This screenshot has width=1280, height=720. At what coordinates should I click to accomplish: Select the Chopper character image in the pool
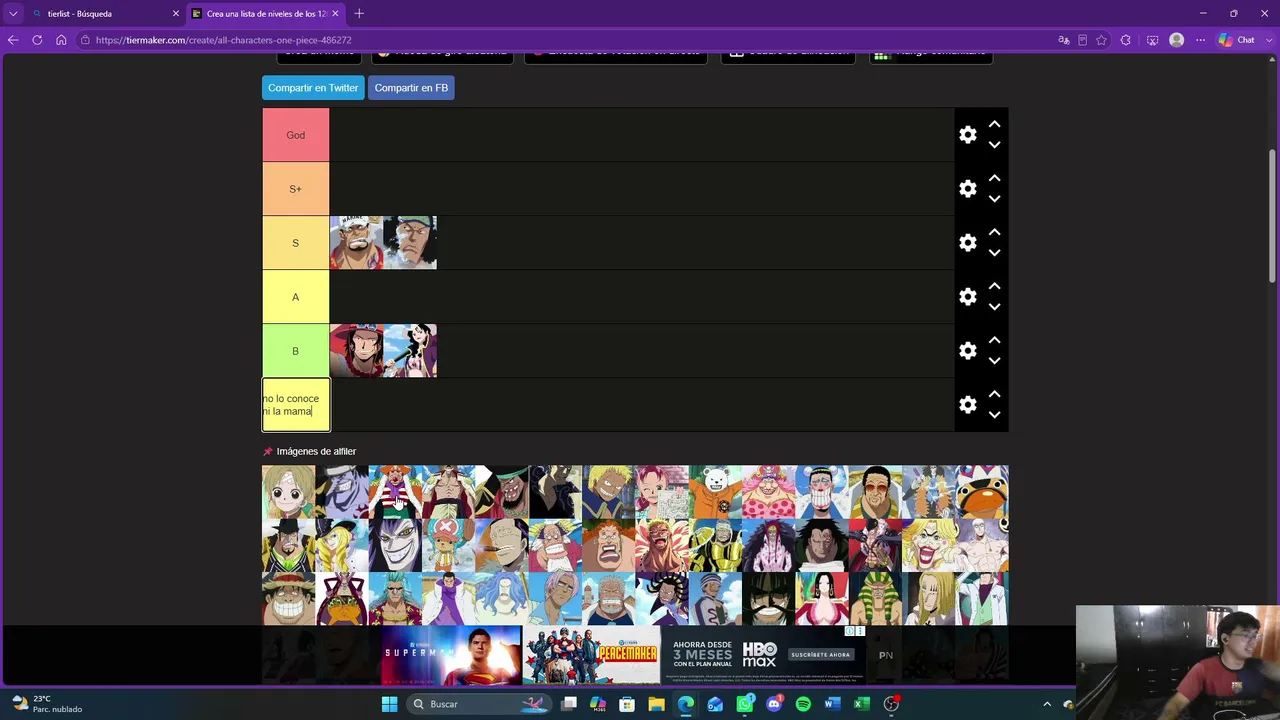coord(448,545)
